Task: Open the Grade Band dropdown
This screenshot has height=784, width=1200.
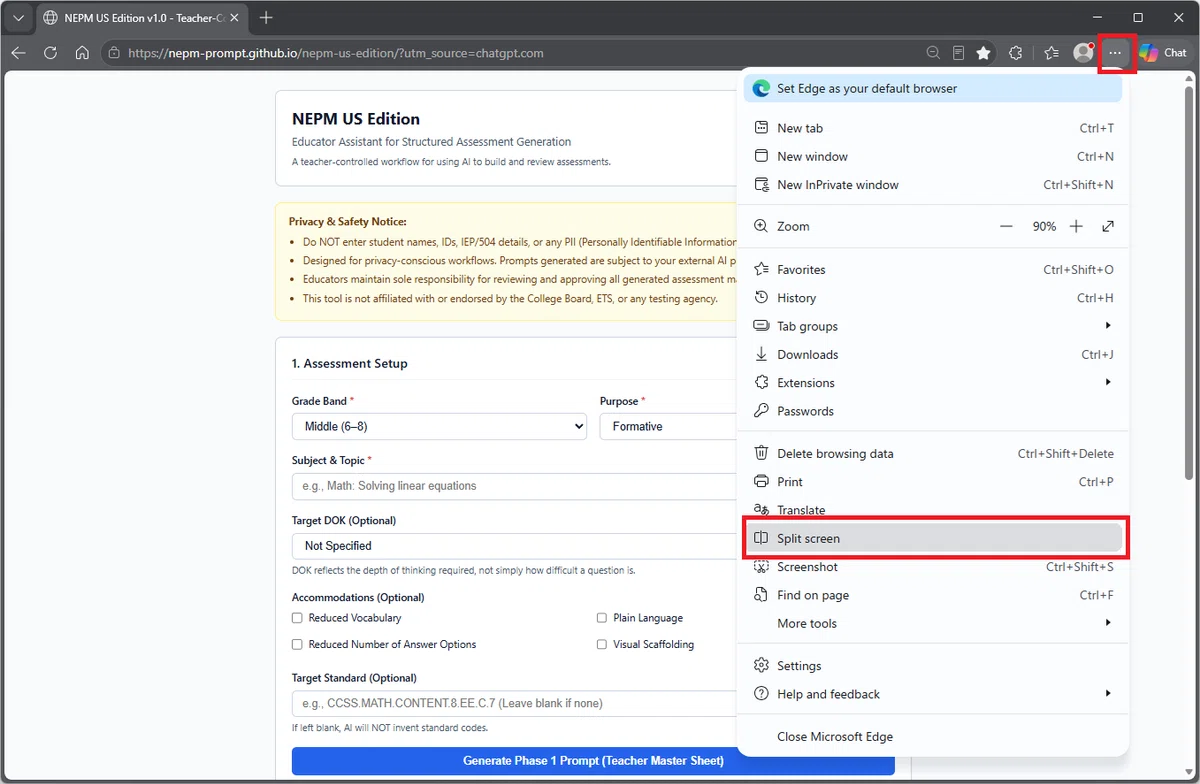Action: pos(439,426)
